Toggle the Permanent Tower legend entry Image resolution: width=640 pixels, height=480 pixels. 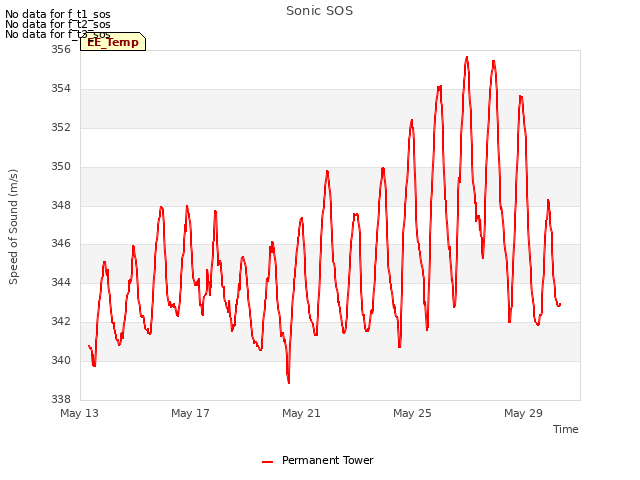point(318,460)
